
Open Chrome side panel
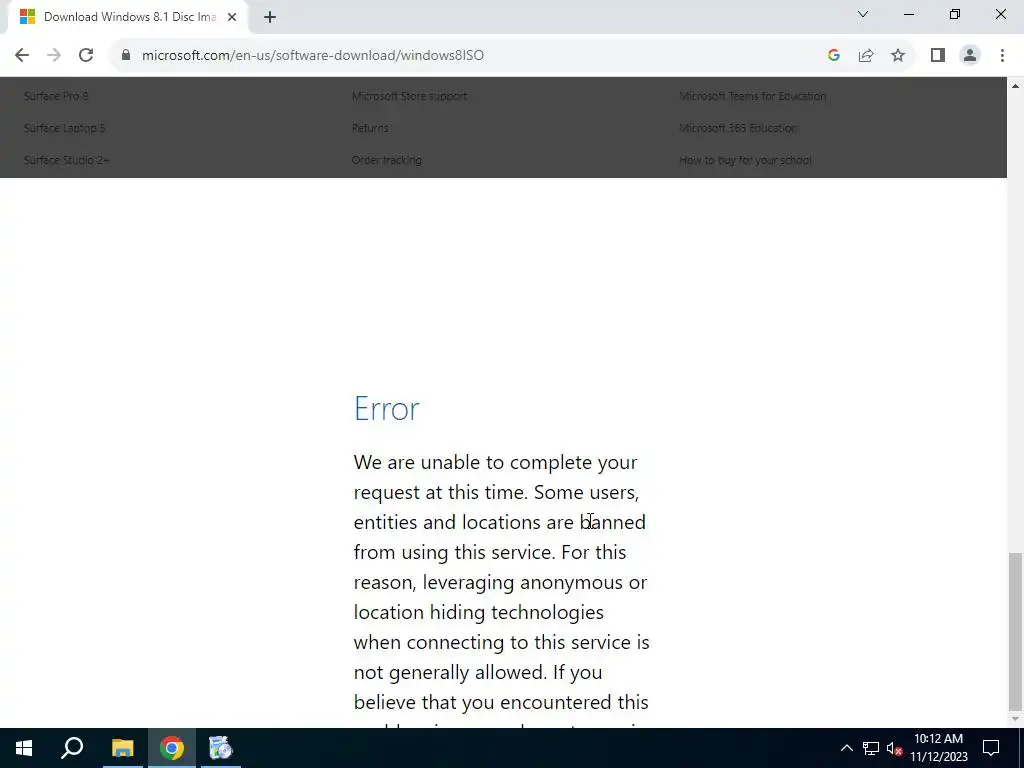click(938, 56)
